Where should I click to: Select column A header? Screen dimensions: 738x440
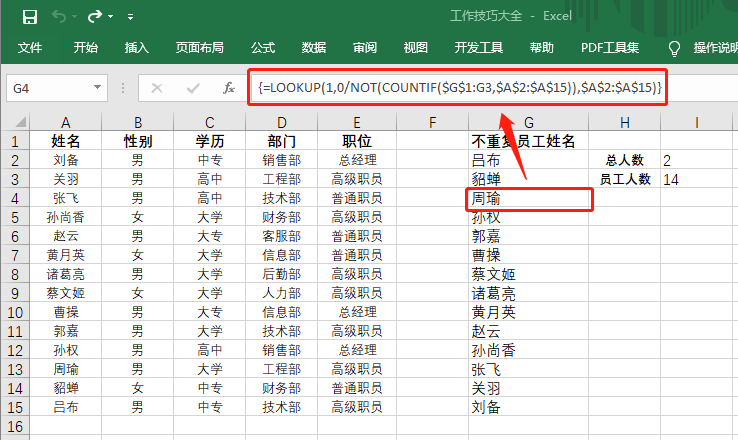coord(65,122)
